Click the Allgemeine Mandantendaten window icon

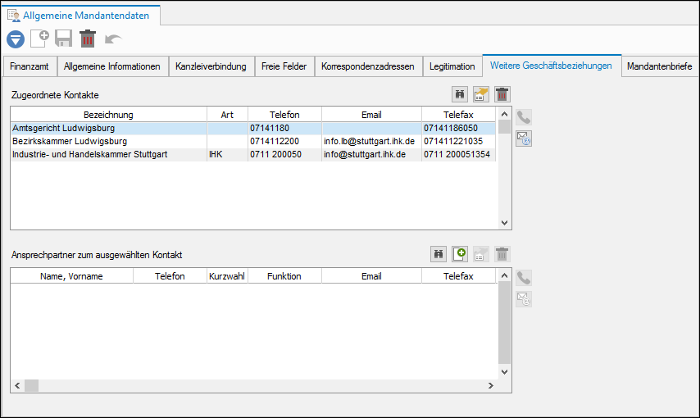[x=13, y=15]
